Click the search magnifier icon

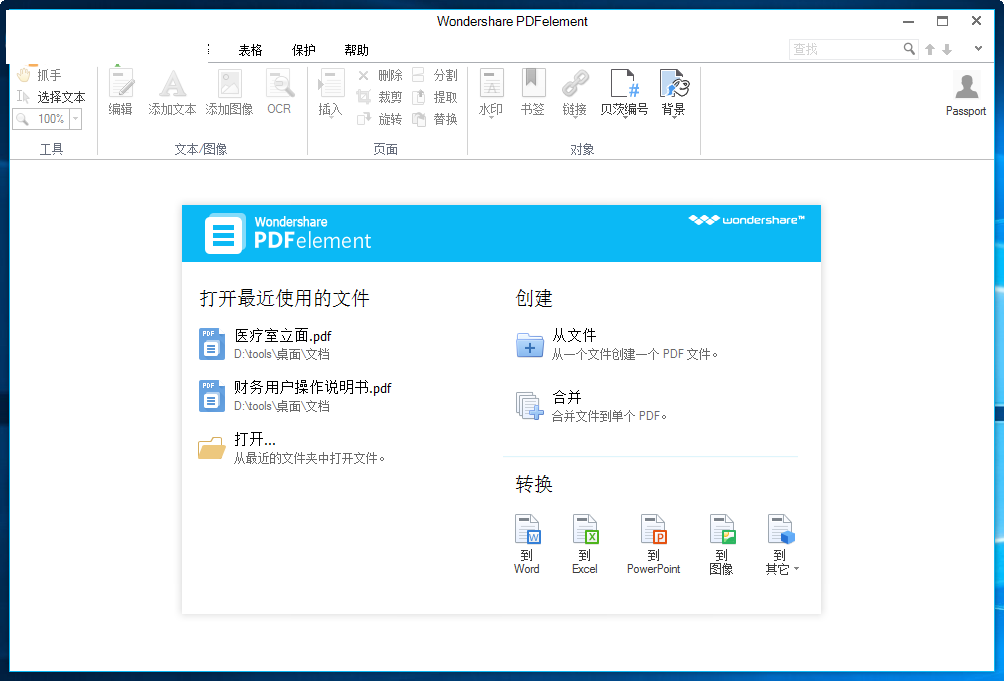[909, 49]
